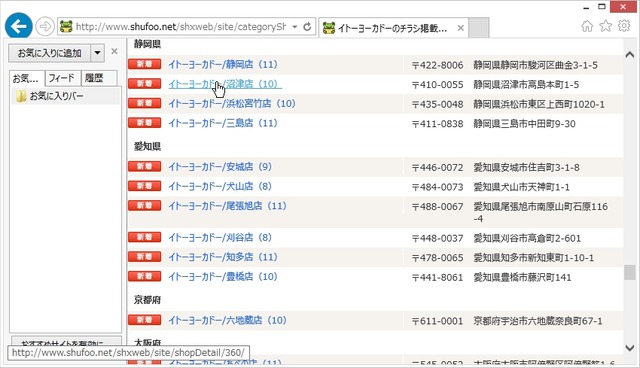Viewport: 640px width, 368px height.
Task: Click the 新着 badge beside 刈谷店
Action: (144, 237)
